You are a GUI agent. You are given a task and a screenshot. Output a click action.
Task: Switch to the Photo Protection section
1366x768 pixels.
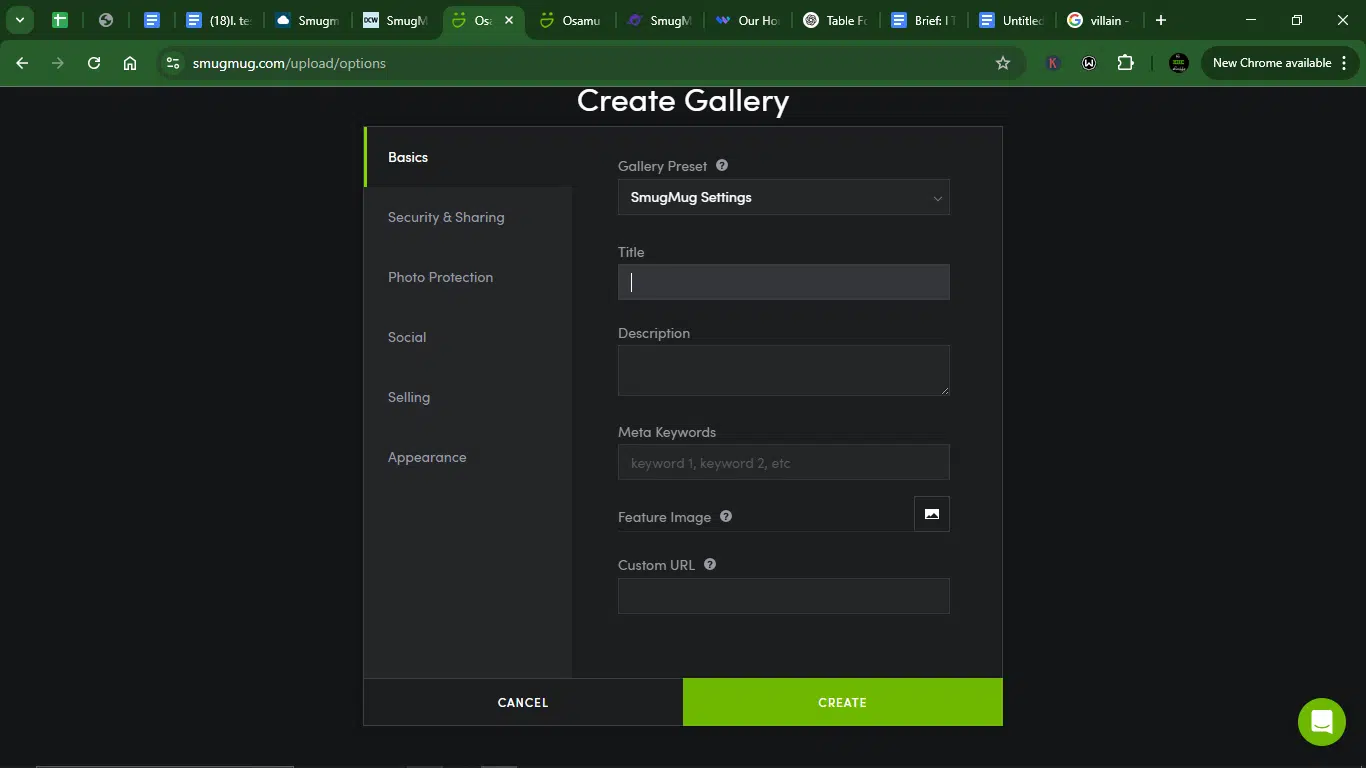440,277
